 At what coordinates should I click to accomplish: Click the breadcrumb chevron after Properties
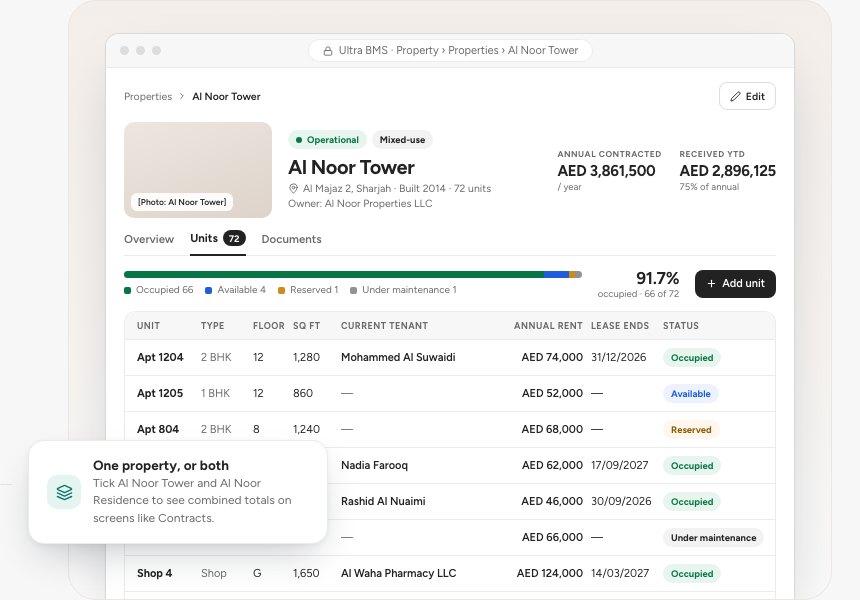(182, 97)
